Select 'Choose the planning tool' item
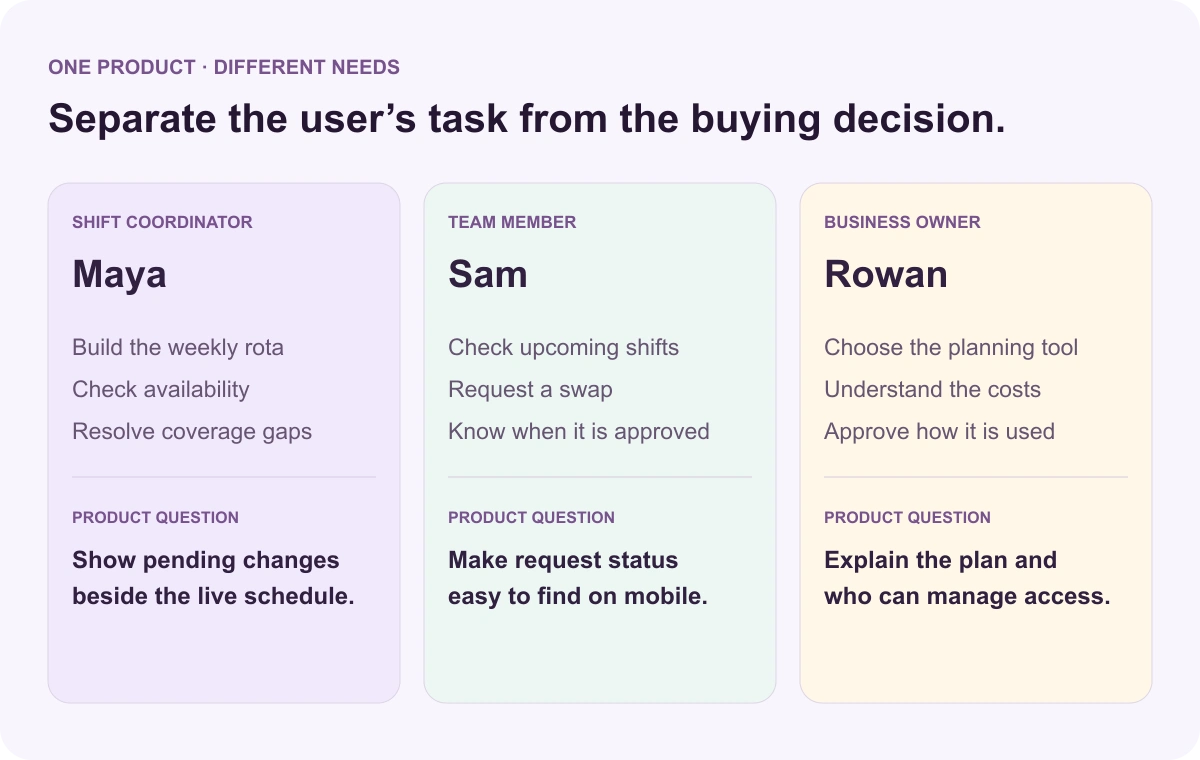Screen dimensions: 1200x760 [951, 348]
